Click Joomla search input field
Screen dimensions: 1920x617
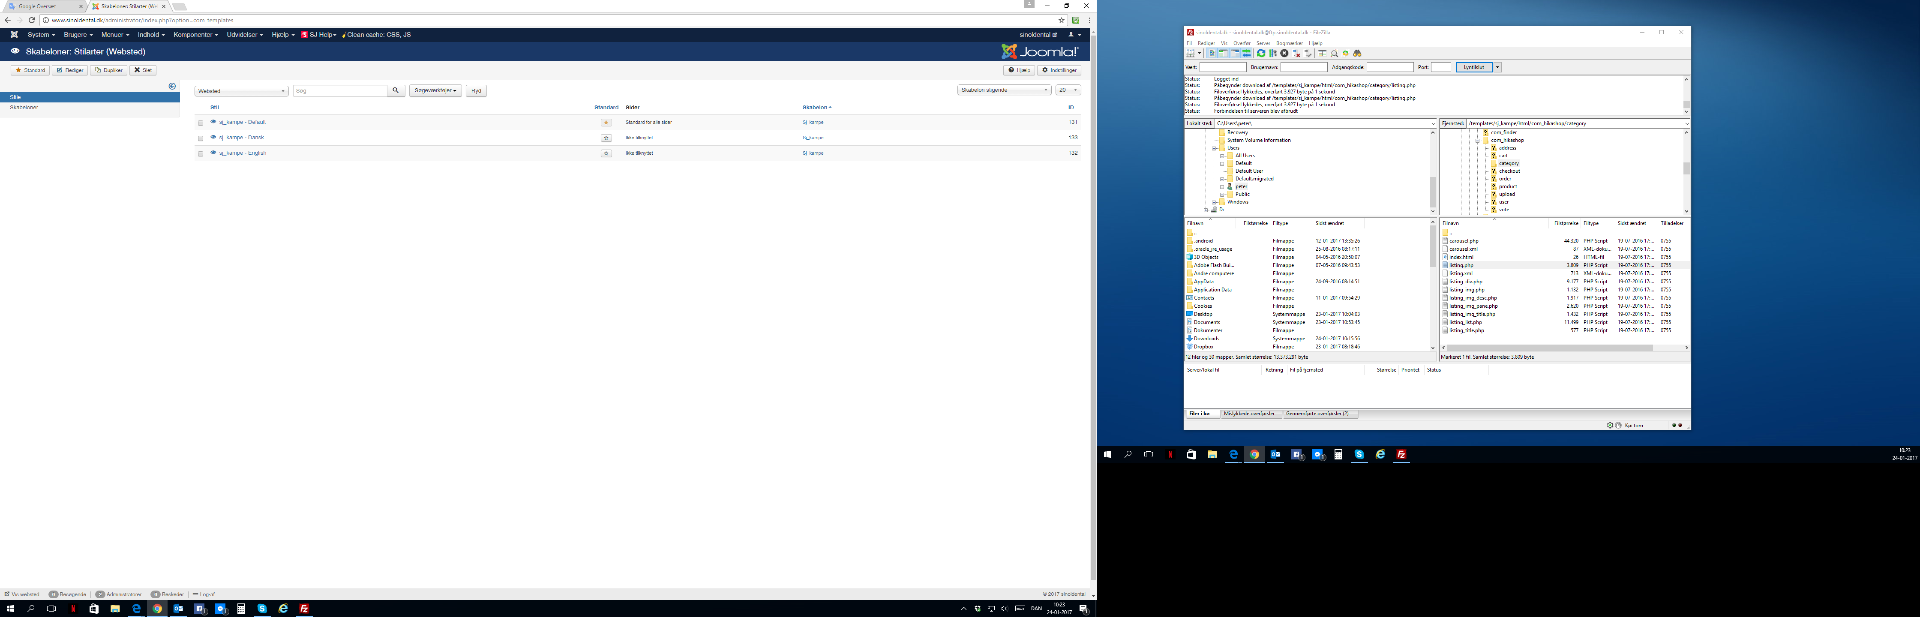click(340, 90)
